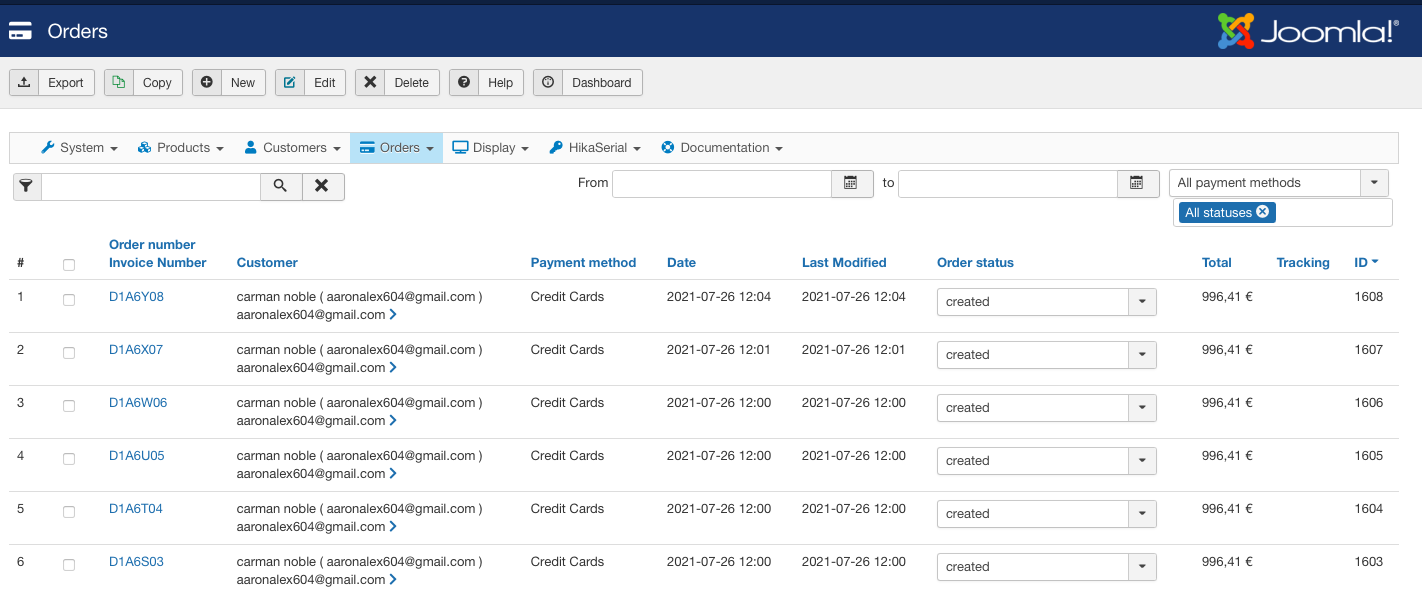Click the filter funnel icon
The width and height of the screenshot is (1422, 595).
tap(27, 186)
